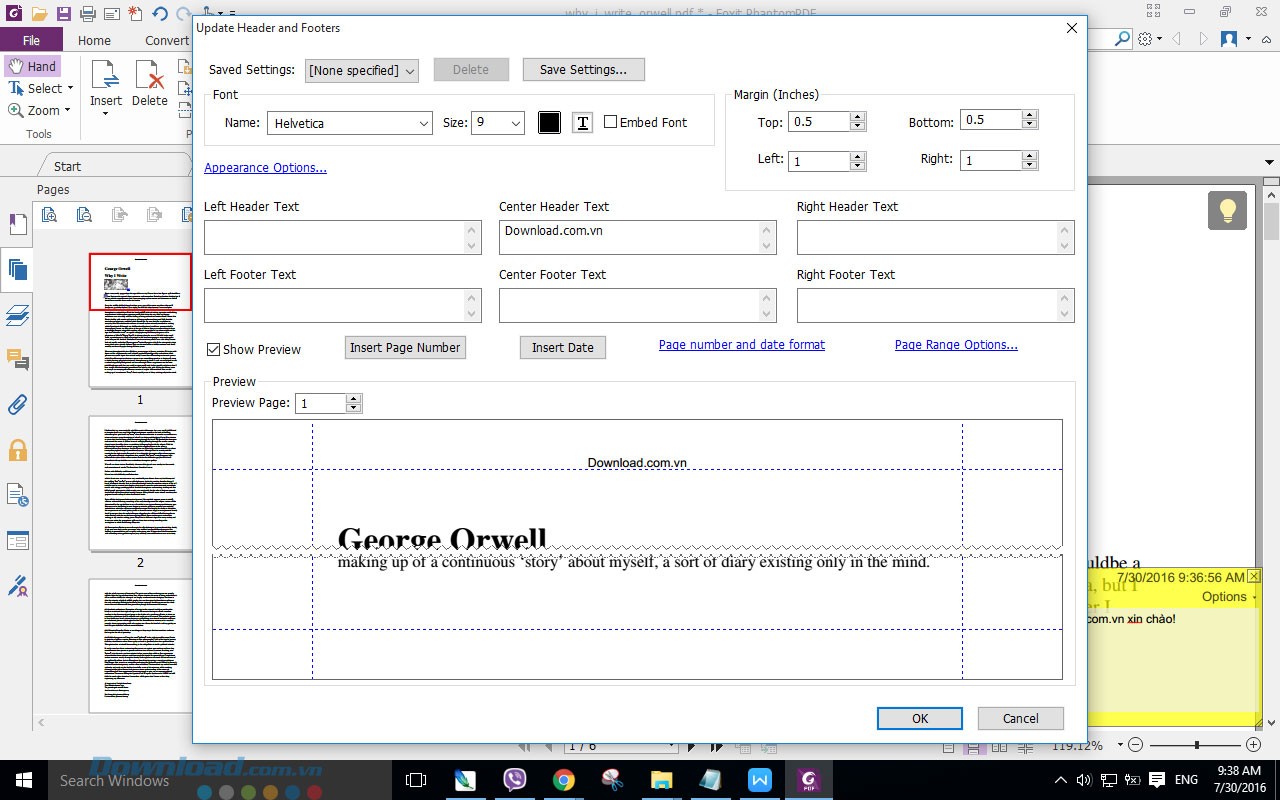Open the Comments panel in sidebar
Screen dimensions: 1280x800
click(17, 359)
